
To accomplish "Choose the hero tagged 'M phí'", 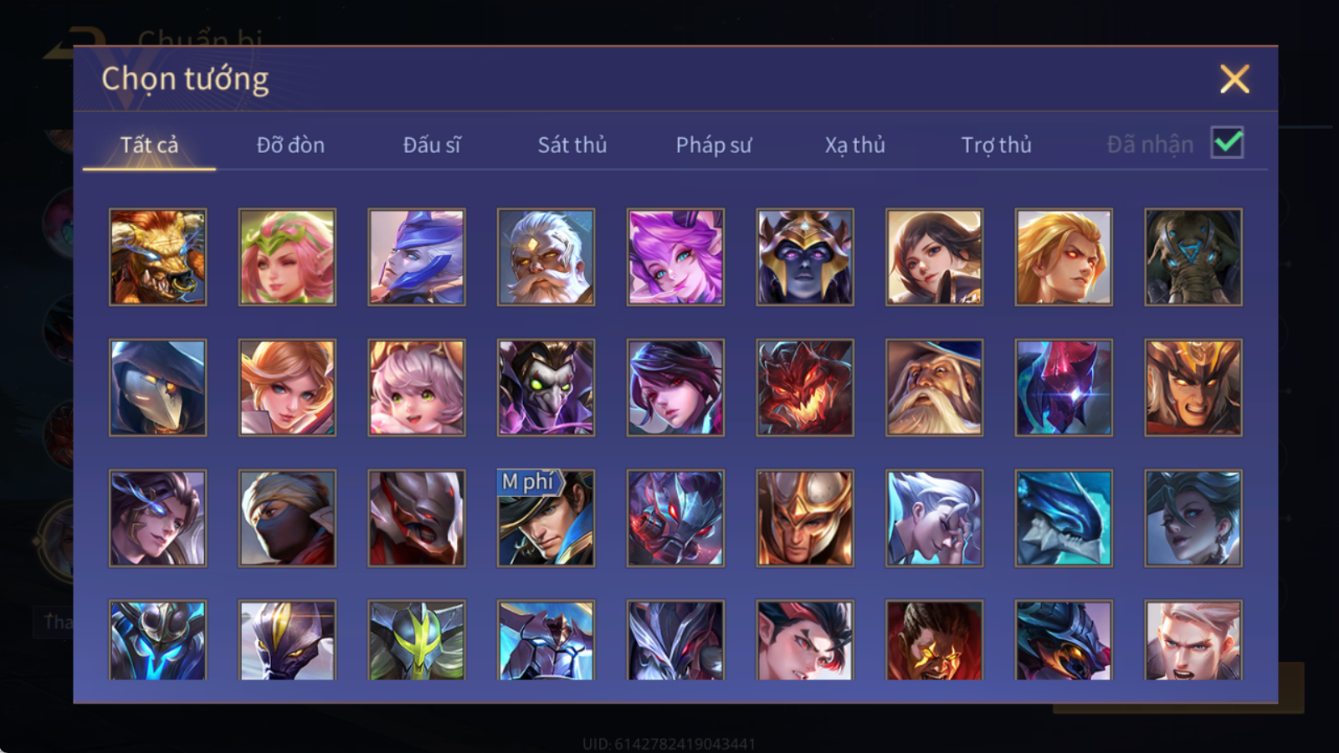I will point(546,518).
